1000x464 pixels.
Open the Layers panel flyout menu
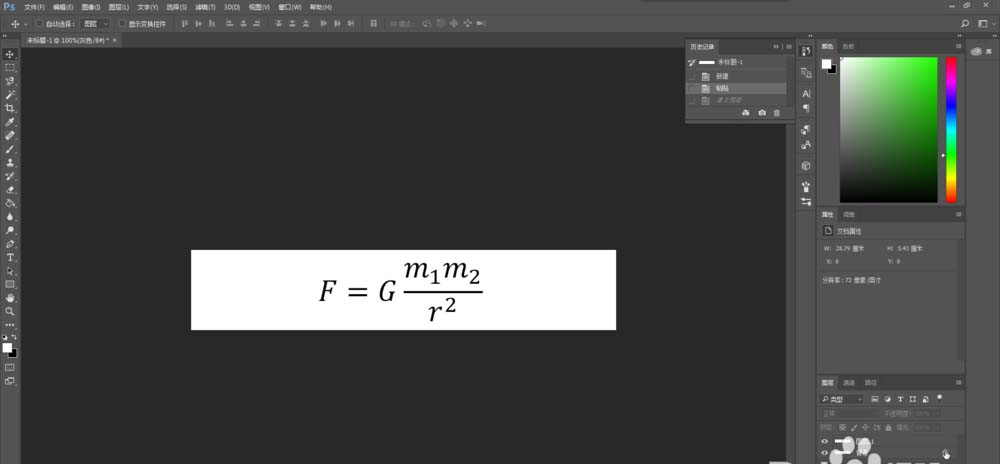(x=959, y=382)
